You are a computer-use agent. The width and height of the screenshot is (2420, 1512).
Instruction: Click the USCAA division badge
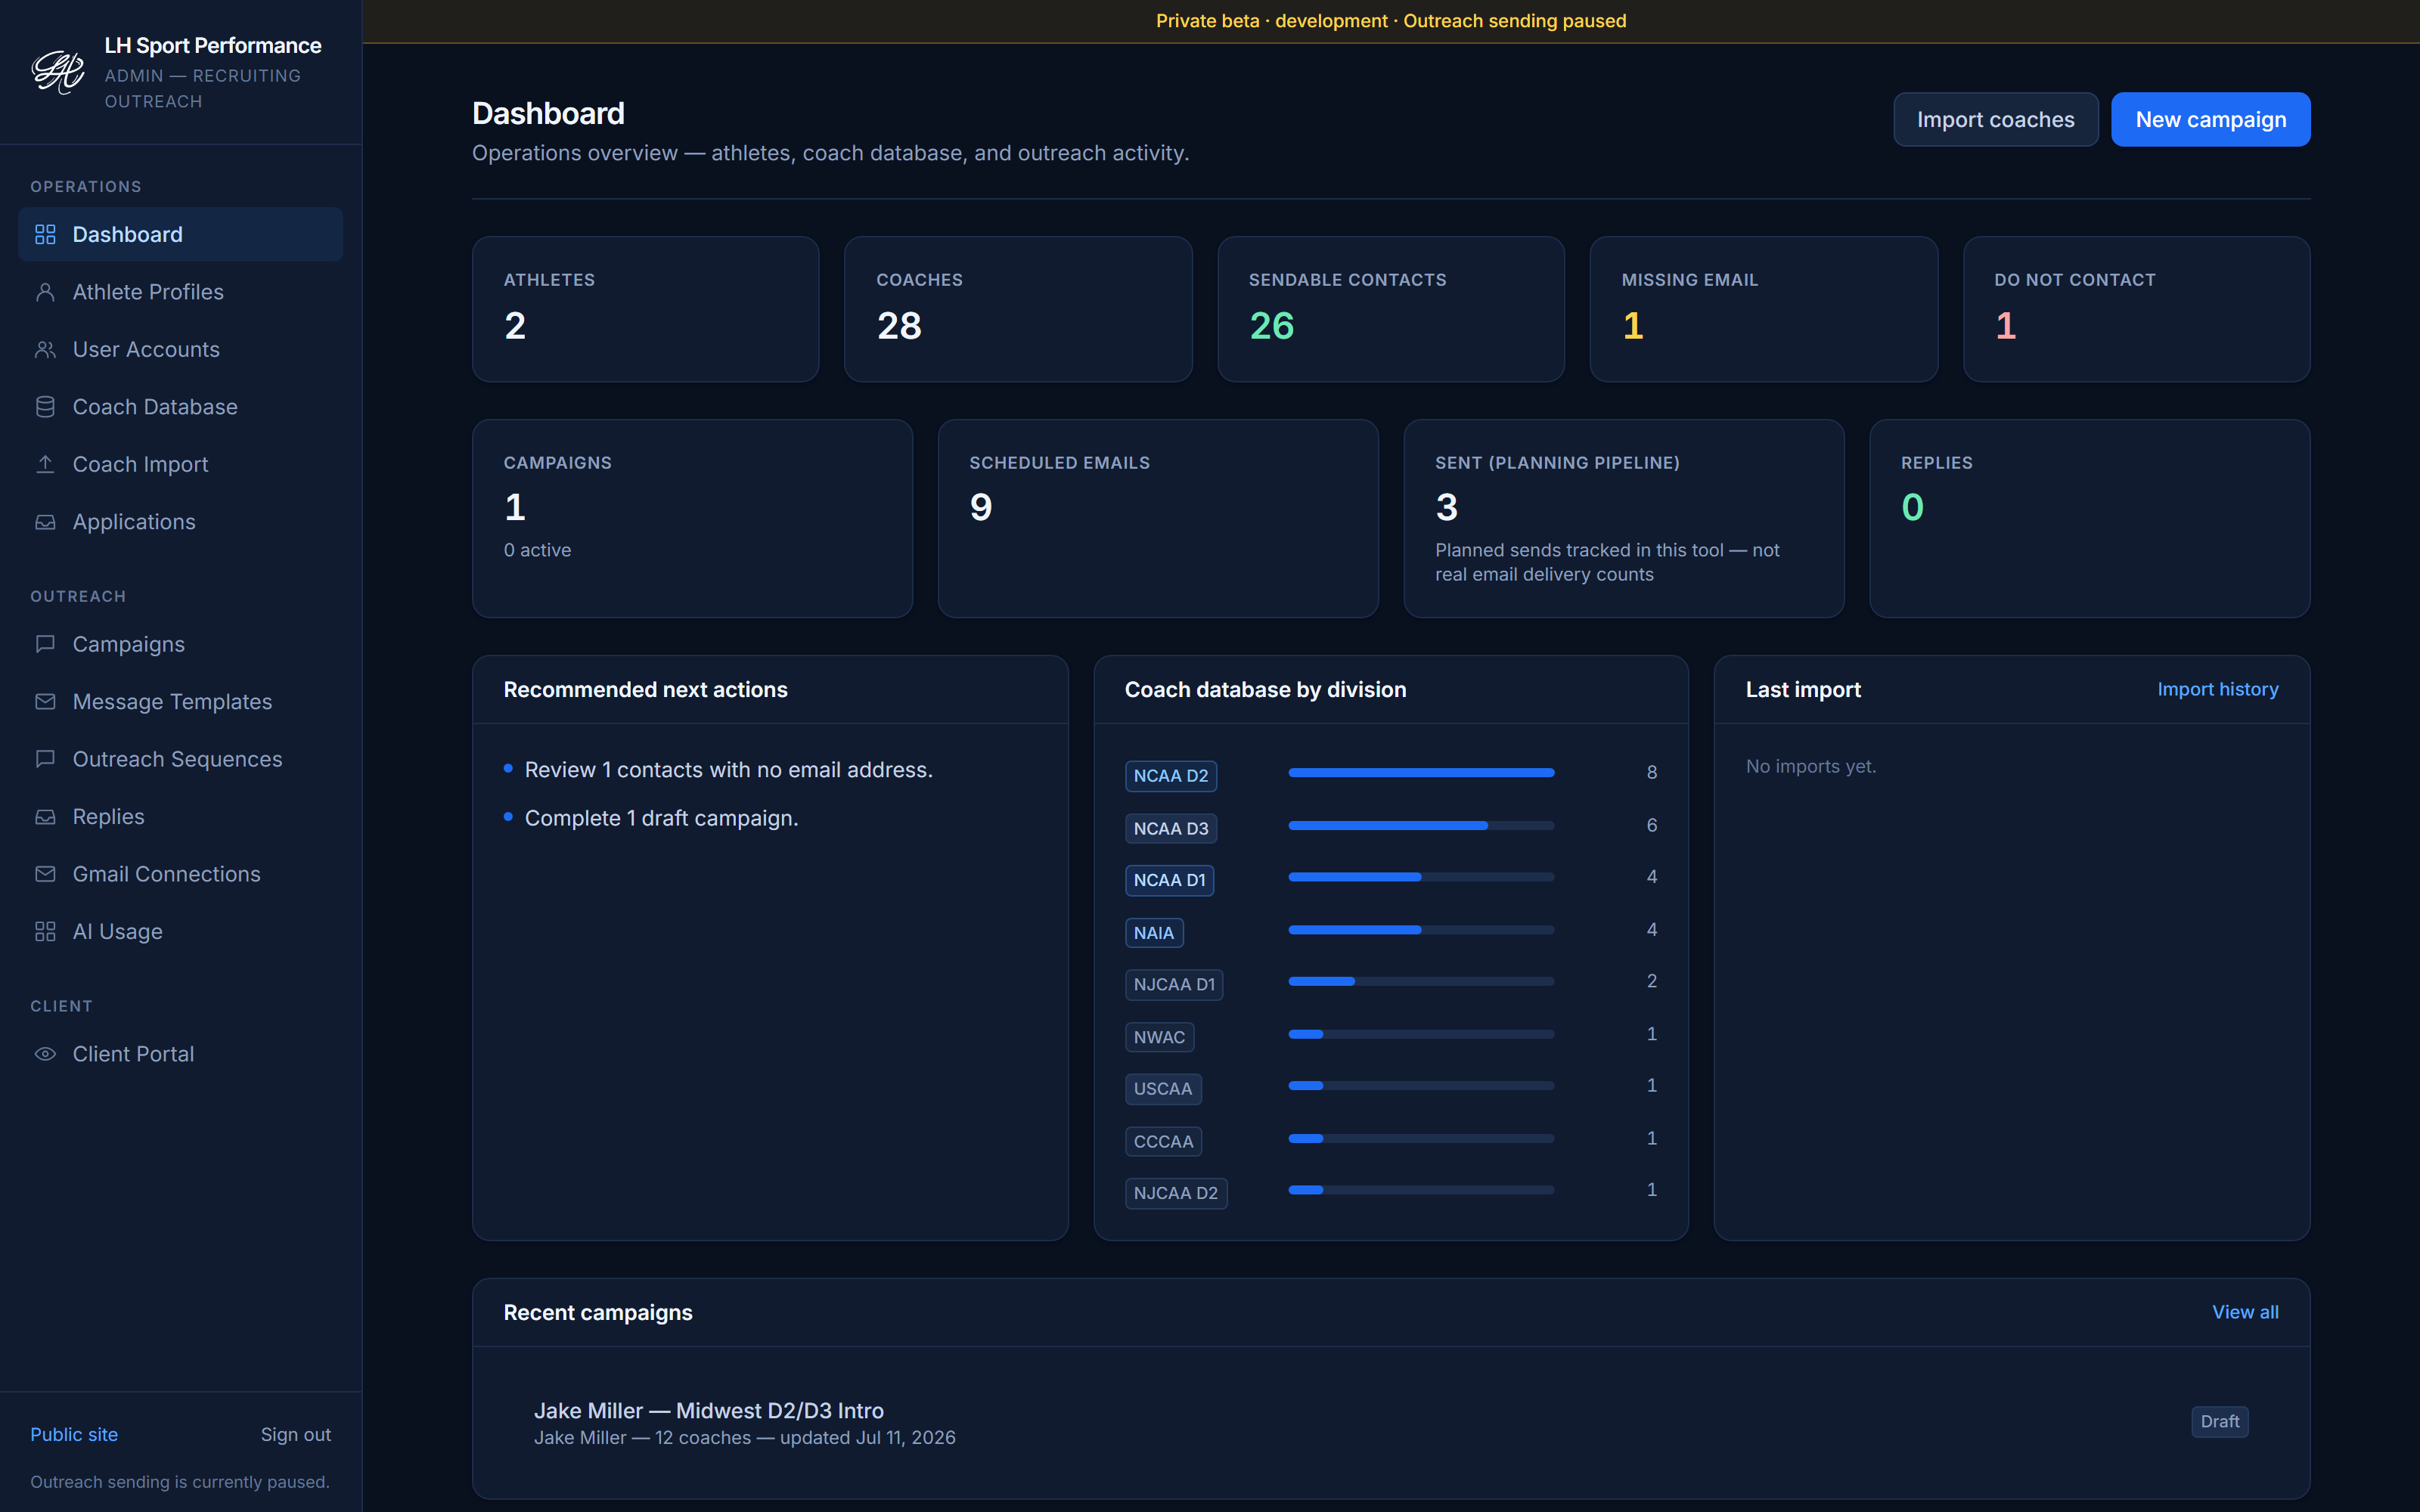[1163, 1088]
